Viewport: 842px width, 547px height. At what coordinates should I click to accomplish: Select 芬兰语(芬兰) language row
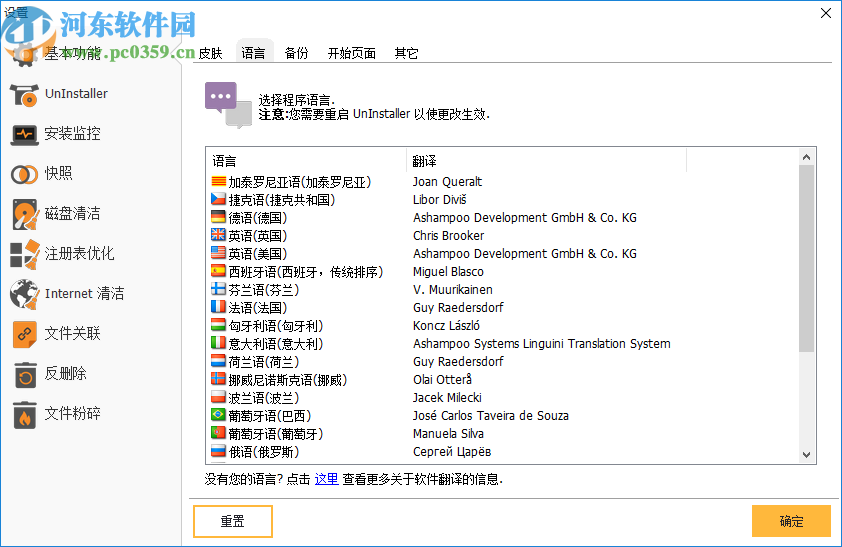point(502,289)
